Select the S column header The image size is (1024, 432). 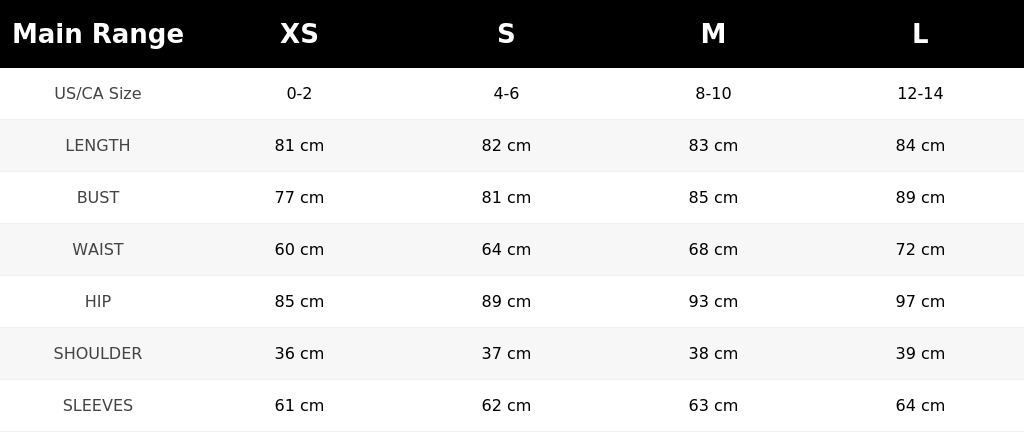point(506,34)
